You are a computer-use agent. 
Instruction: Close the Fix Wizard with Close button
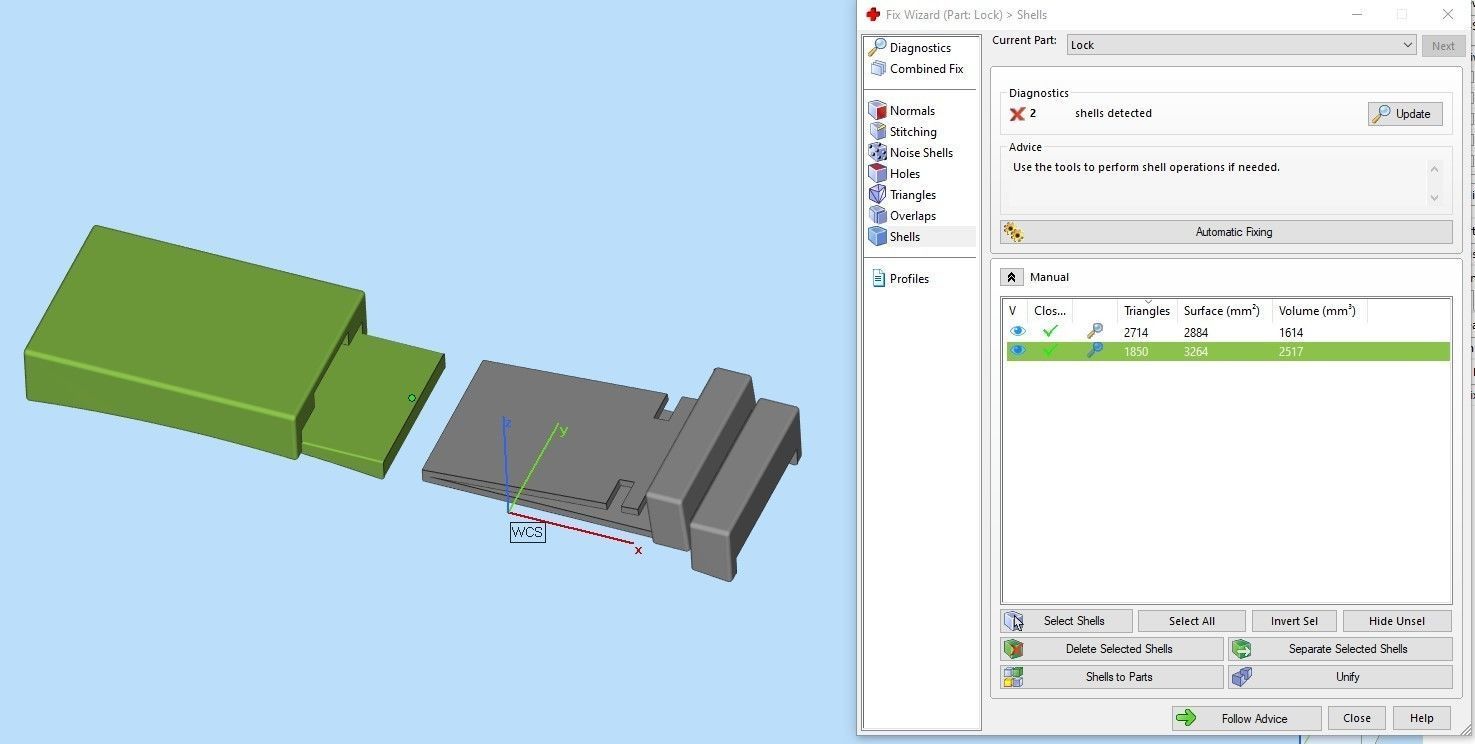click(1356, 718)
